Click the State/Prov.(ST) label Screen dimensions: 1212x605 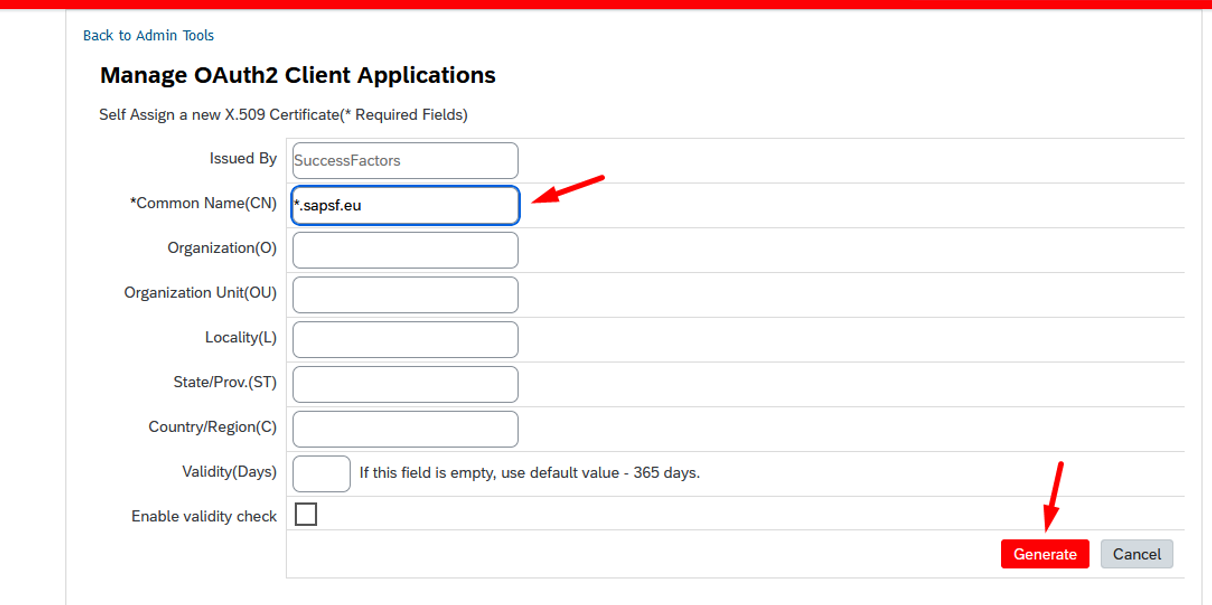tap(225, 382)
